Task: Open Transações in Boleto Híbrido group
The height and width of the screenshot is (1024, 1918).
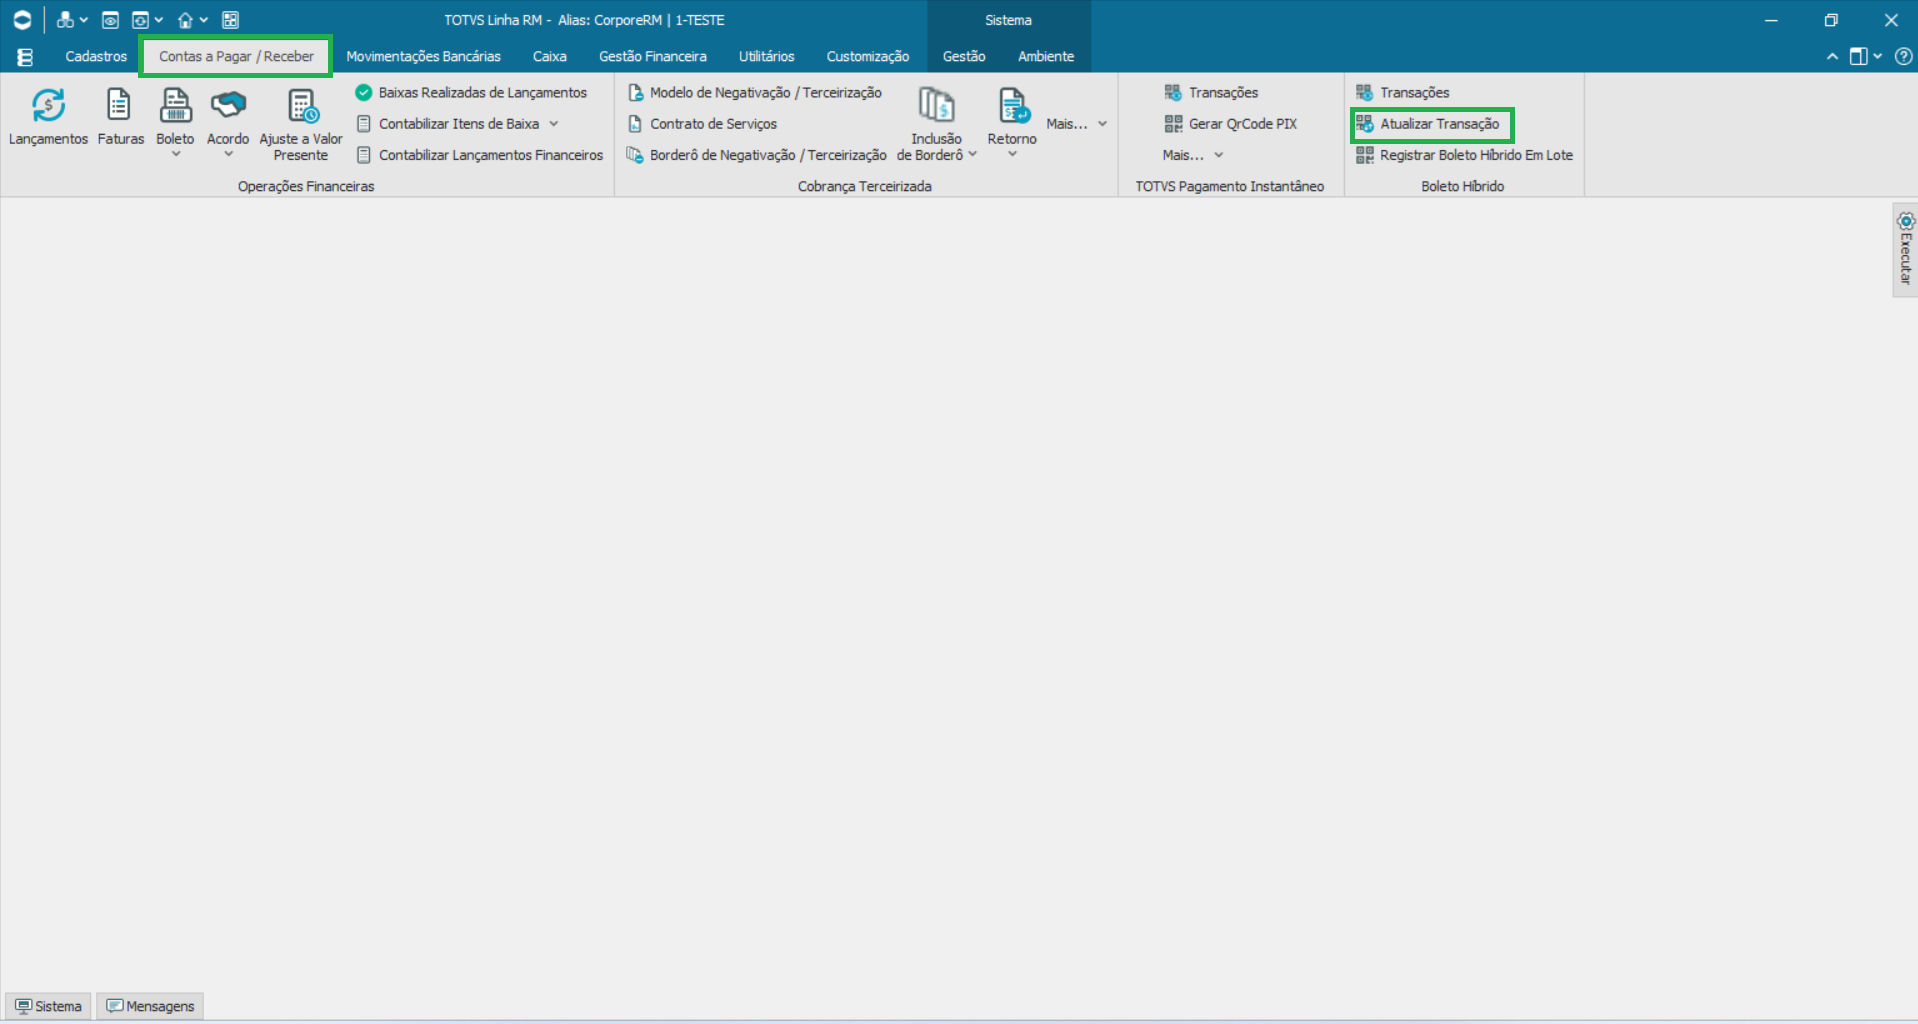Action: click(x=1403, y=92)
